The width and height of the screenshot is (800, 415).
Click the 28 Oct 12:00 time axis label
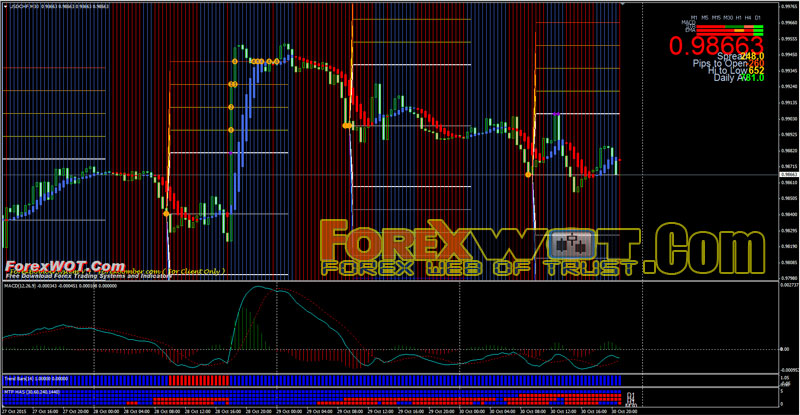tap(199, 411)
